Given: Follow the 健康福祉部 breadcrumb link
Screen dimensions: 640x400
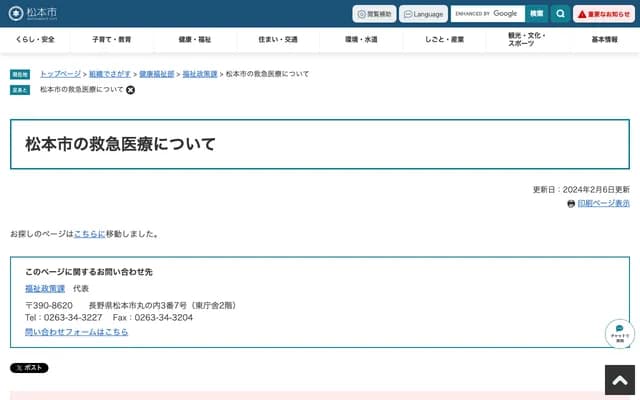Looking at the screenshot, I should pos(157,74).
